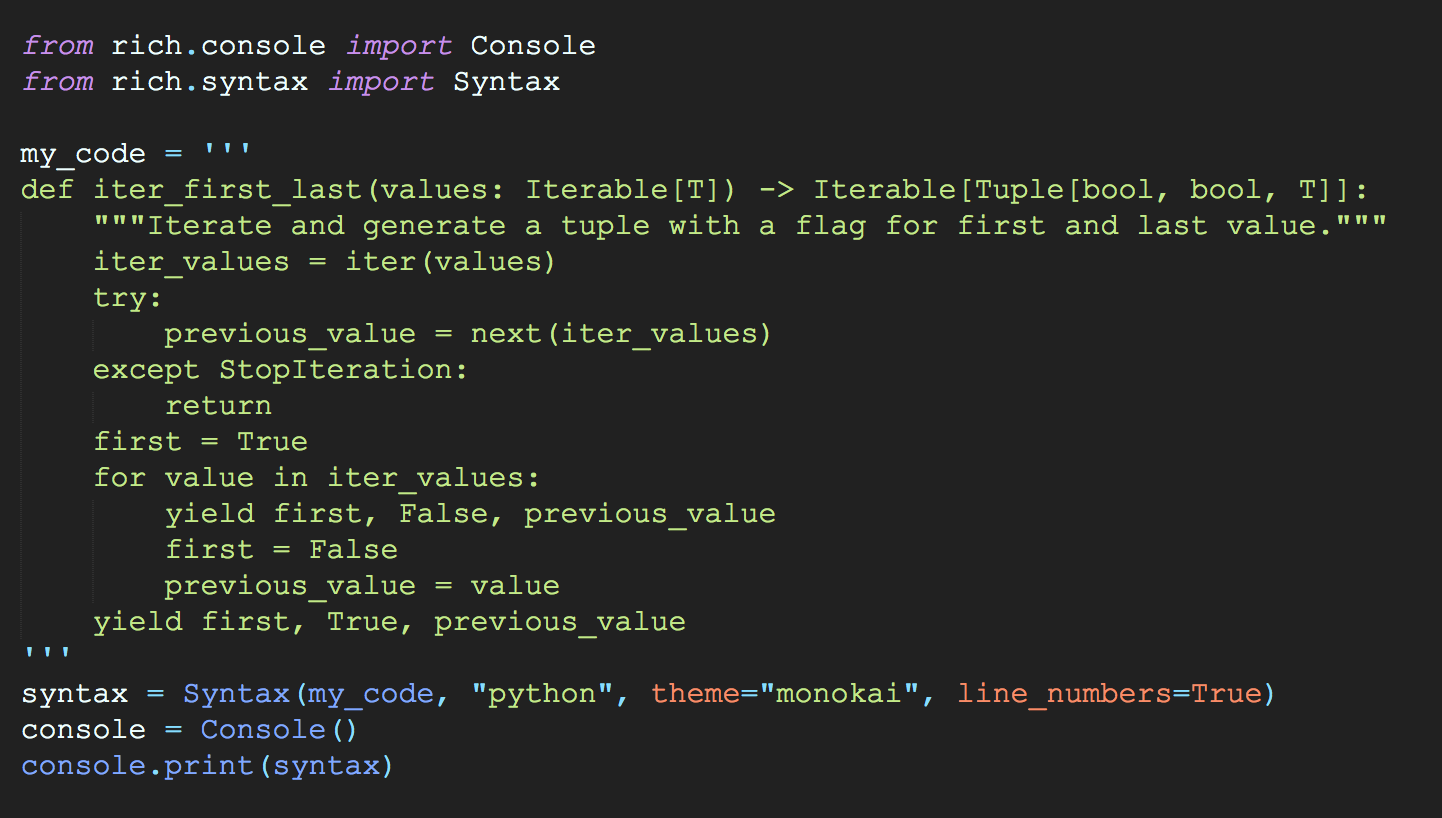Click the True value in first = True
1442x818 pixels.
272,442
